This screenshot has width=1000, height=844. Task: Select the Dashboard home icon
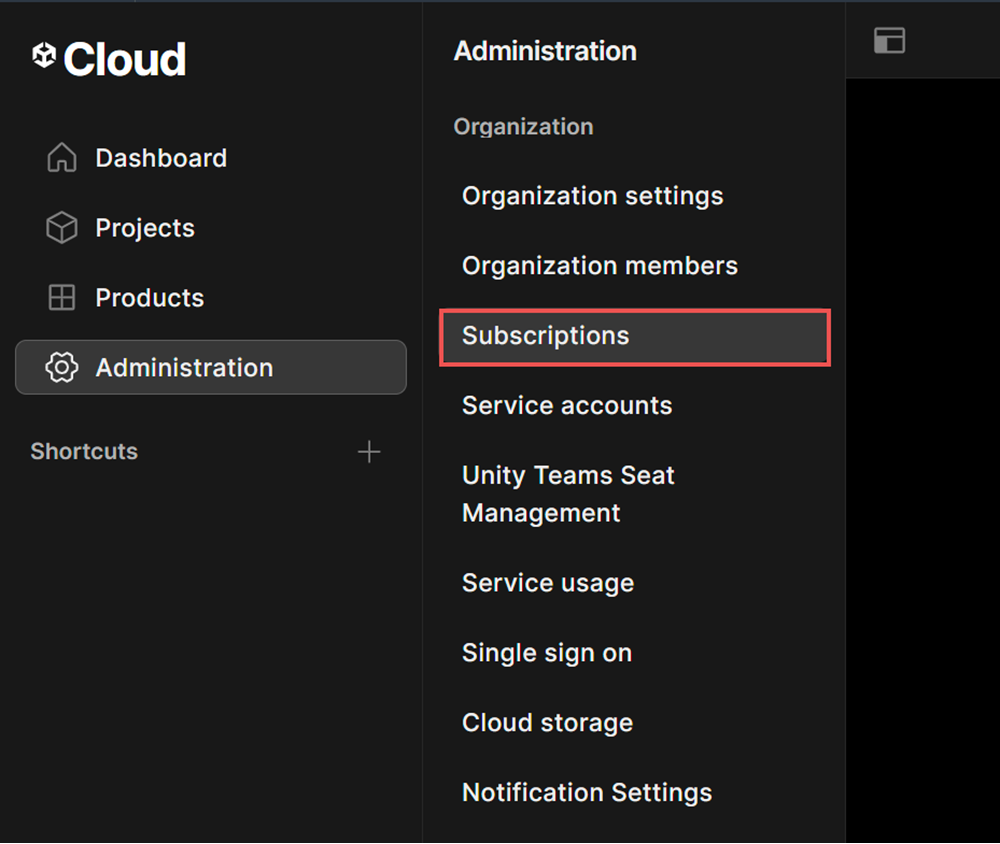coord(61,157)
